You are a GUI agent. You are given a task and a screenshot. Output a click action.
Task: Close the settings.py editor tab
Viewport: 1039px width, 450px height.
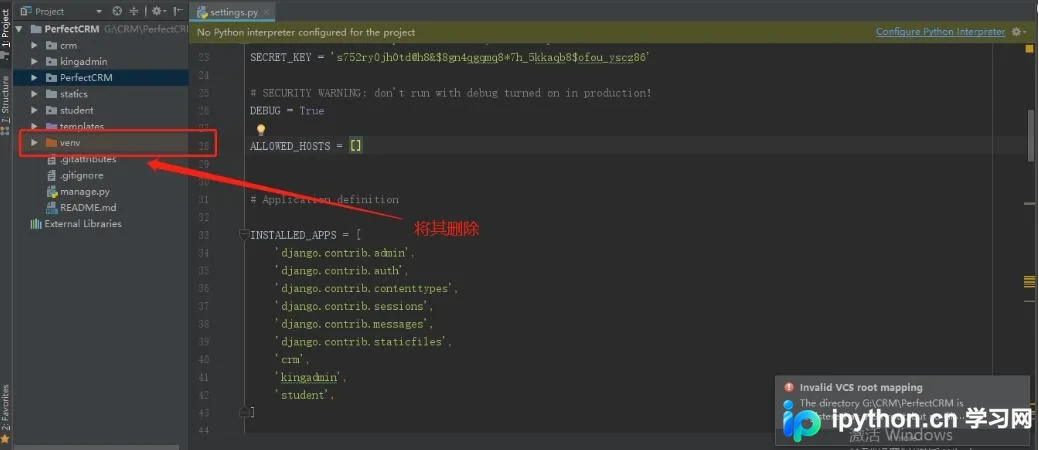click(266, 13)
